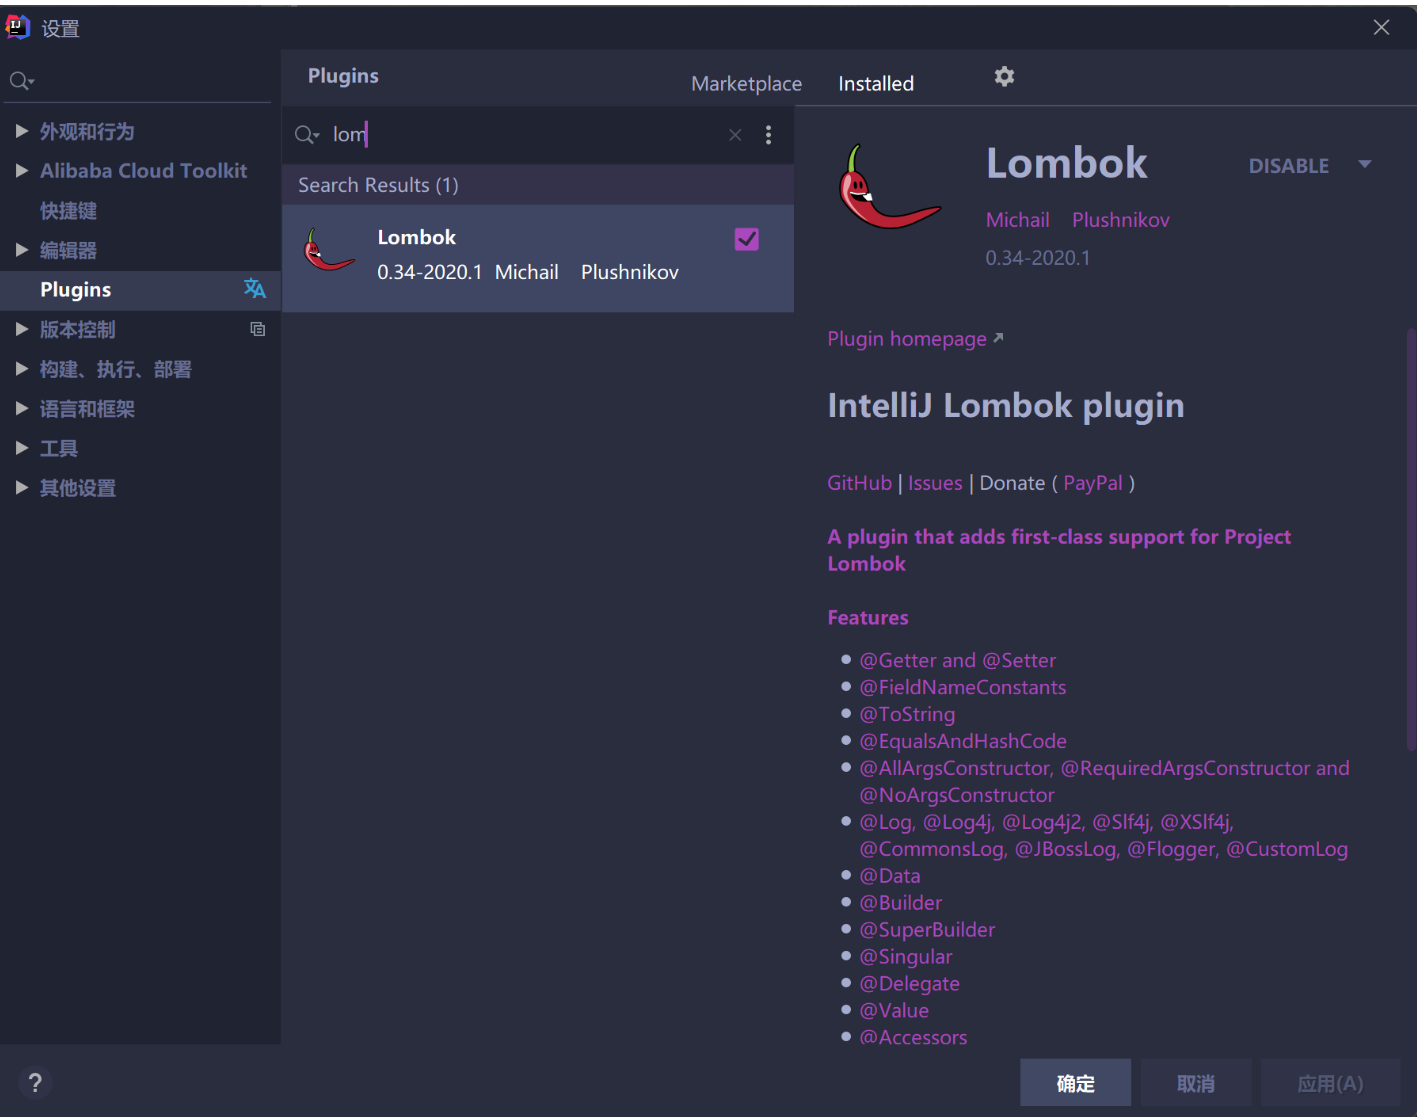Open the Issues link
Screen dimensions: 1417x1117
tap(935, 483)
